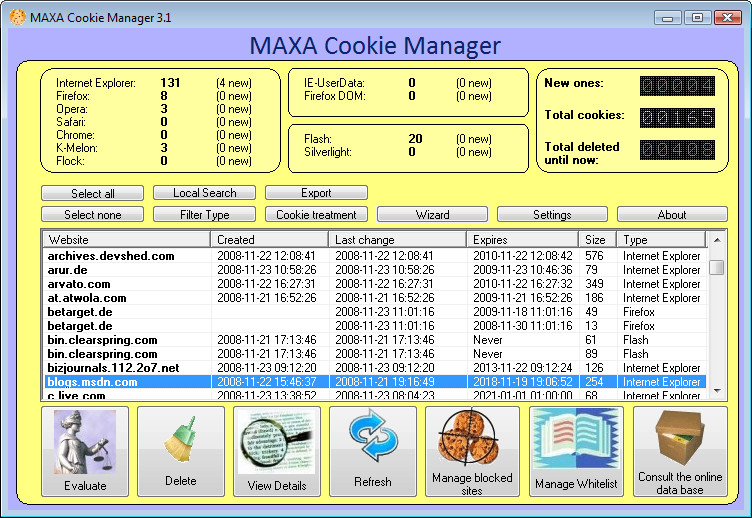Open Manage blocked sites
Viewport: 752px width, 518px height.
[472, 451]
